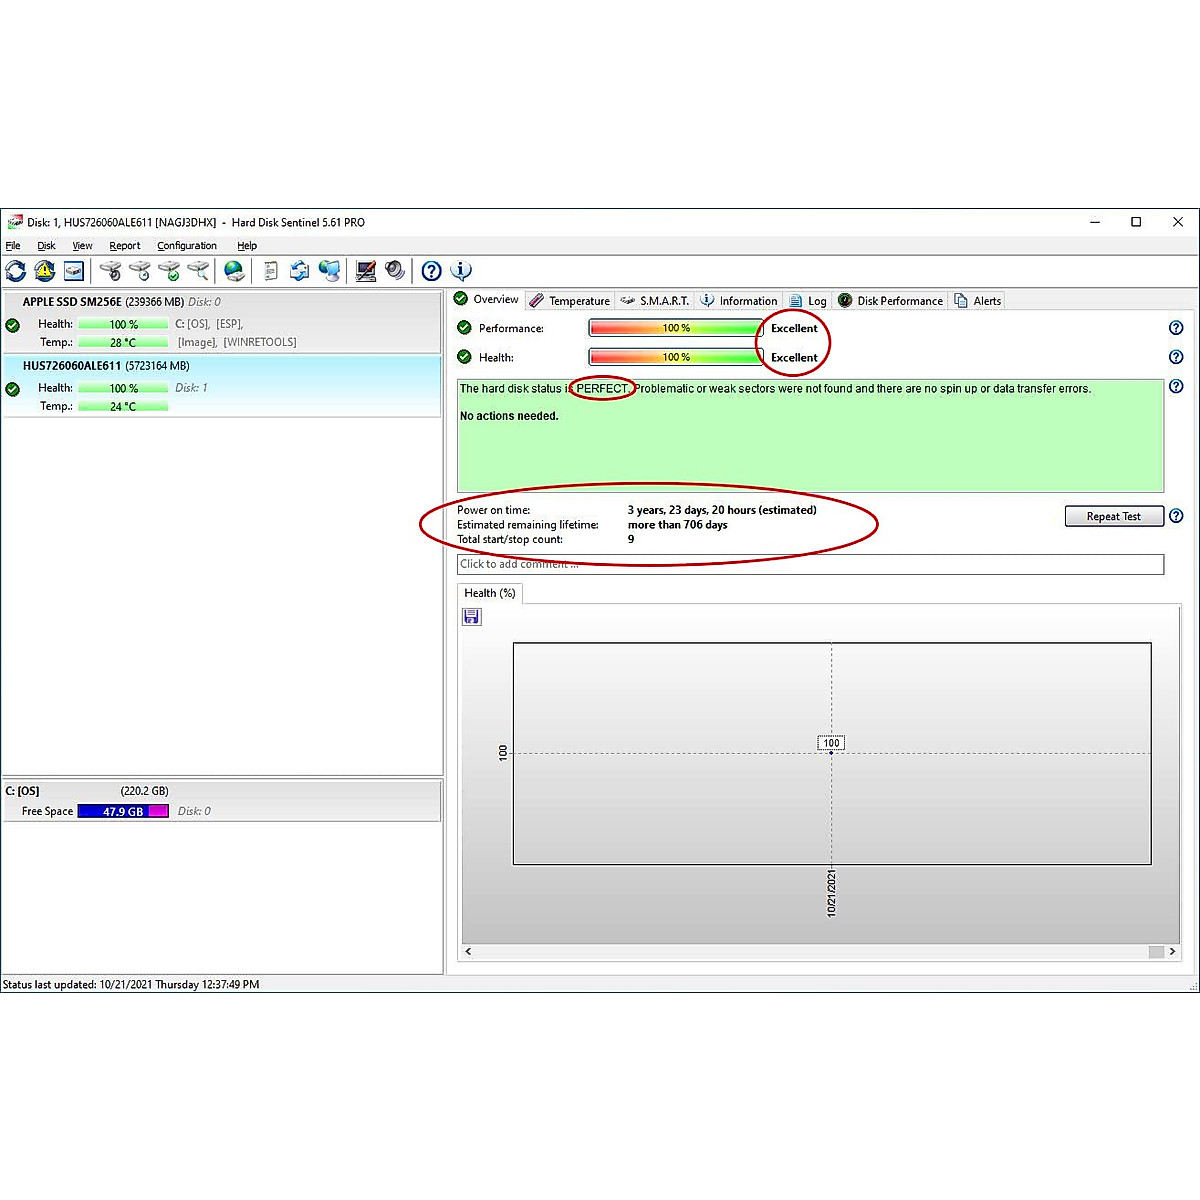Click the monitor with pen configuration icon
1200x1200 pixels.
pyautogui.click(x=366, y=271)
